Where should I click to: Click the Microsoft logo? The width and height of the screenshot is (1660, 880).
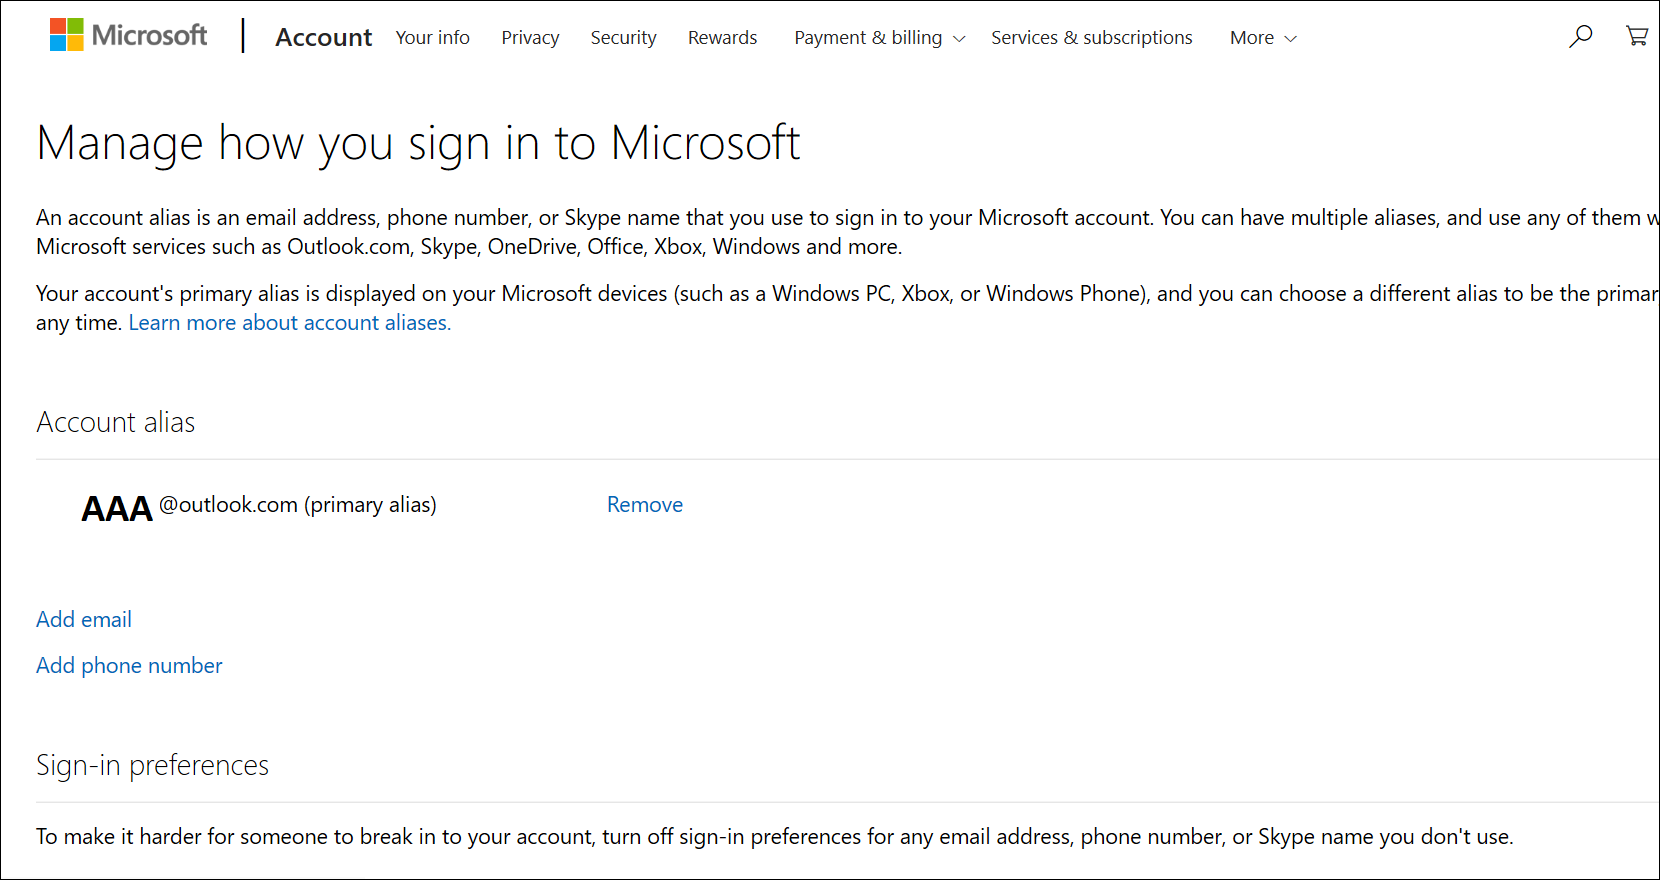128,35
